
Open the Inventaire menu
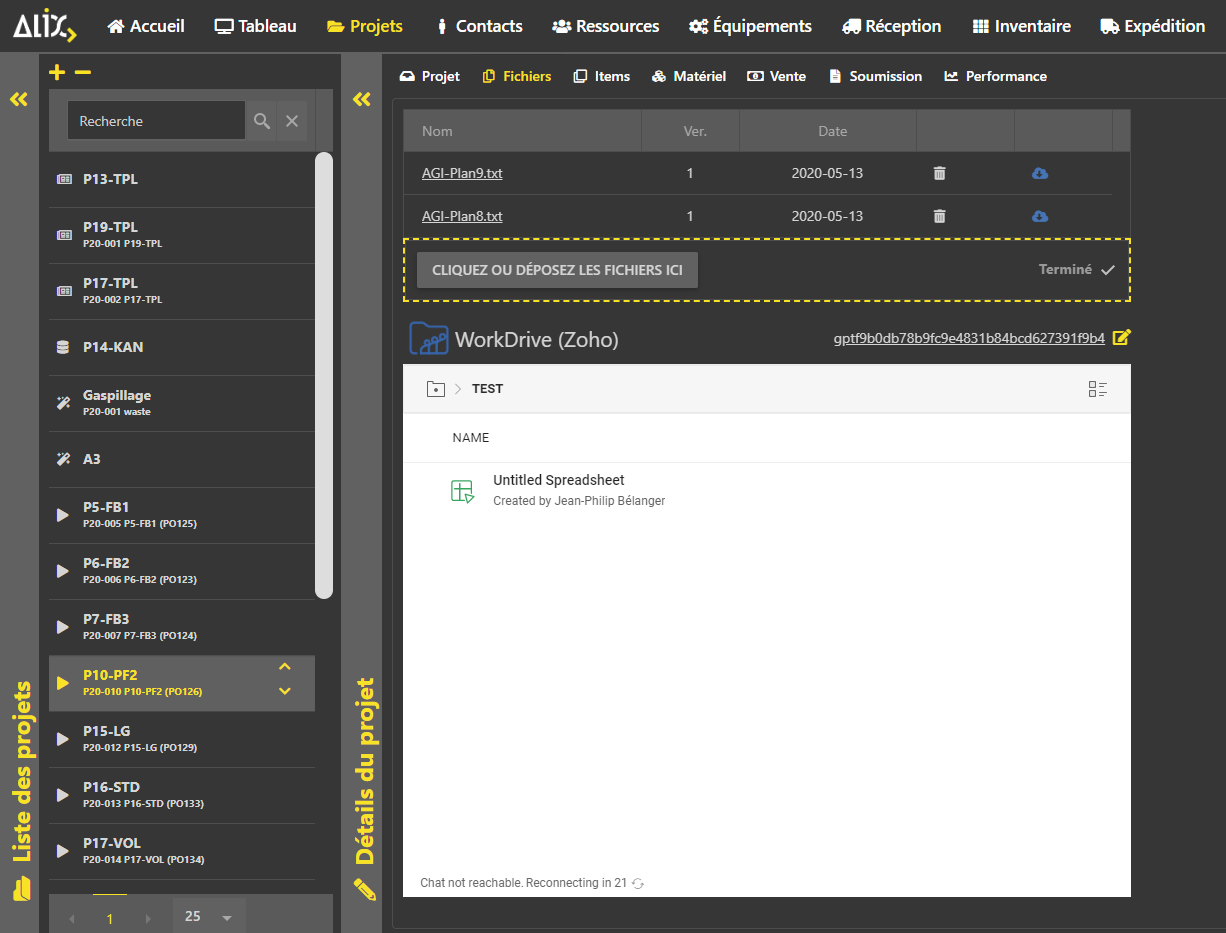(1021, 26)
